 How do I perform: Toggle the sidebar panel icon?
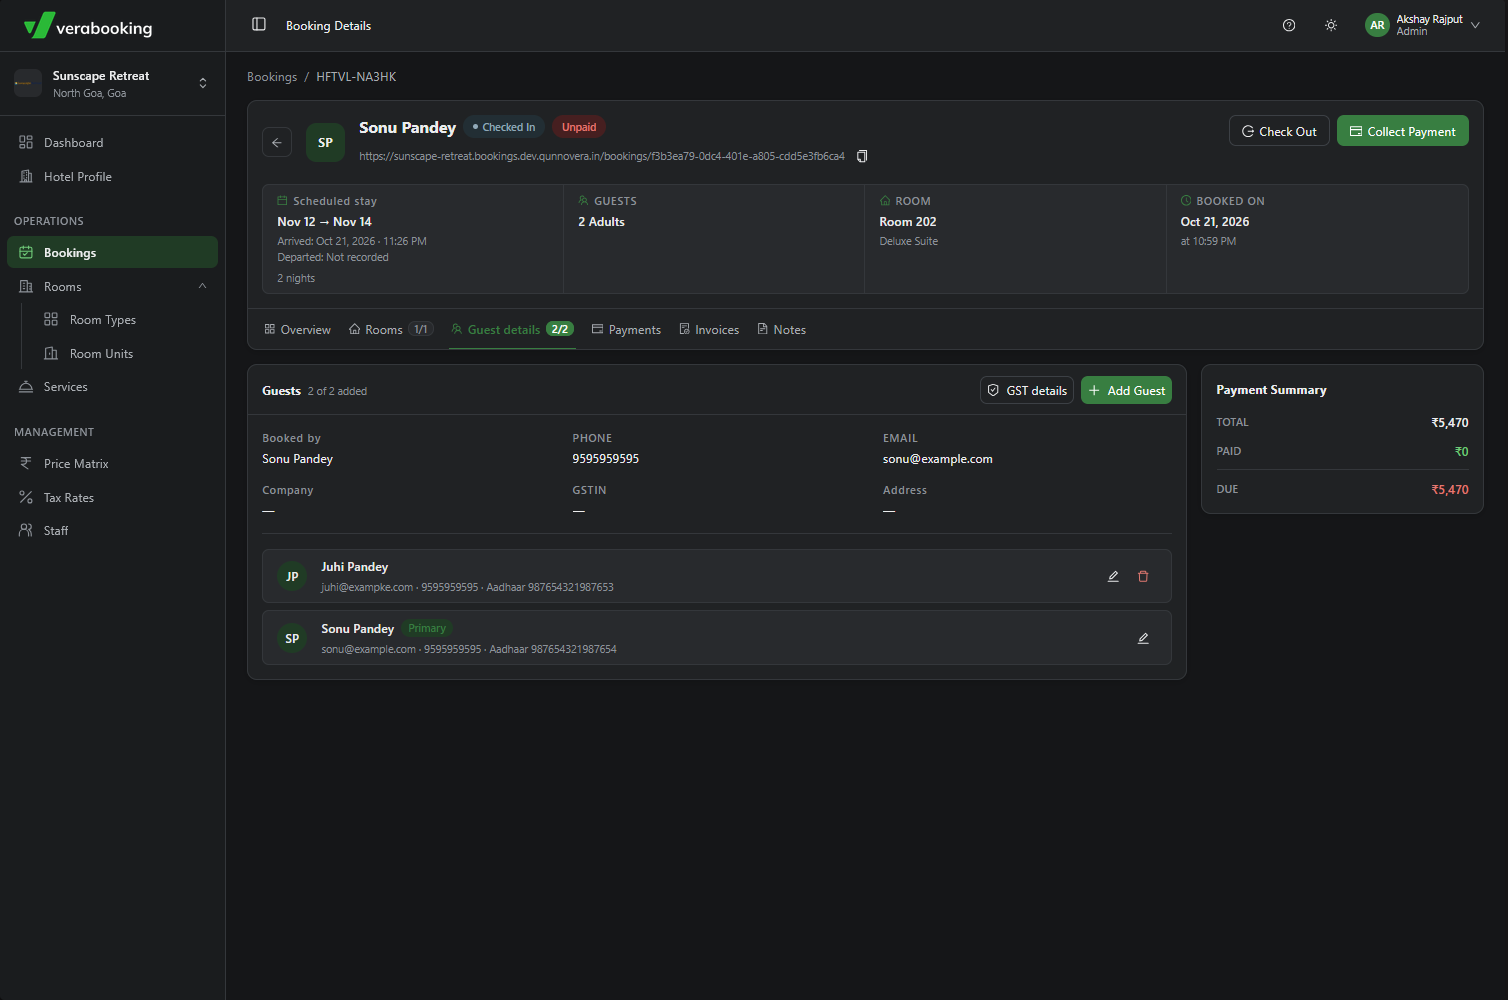click(259, 25)
